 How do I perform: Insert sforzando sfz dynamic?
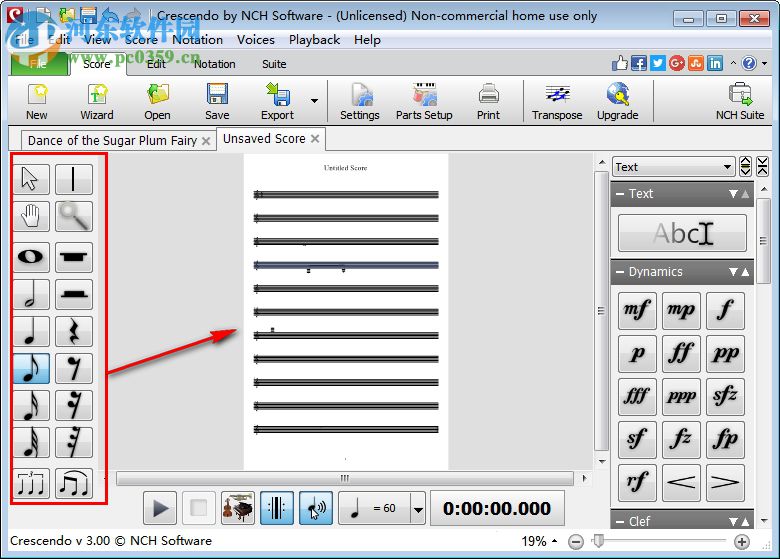(x=725, y=396)
